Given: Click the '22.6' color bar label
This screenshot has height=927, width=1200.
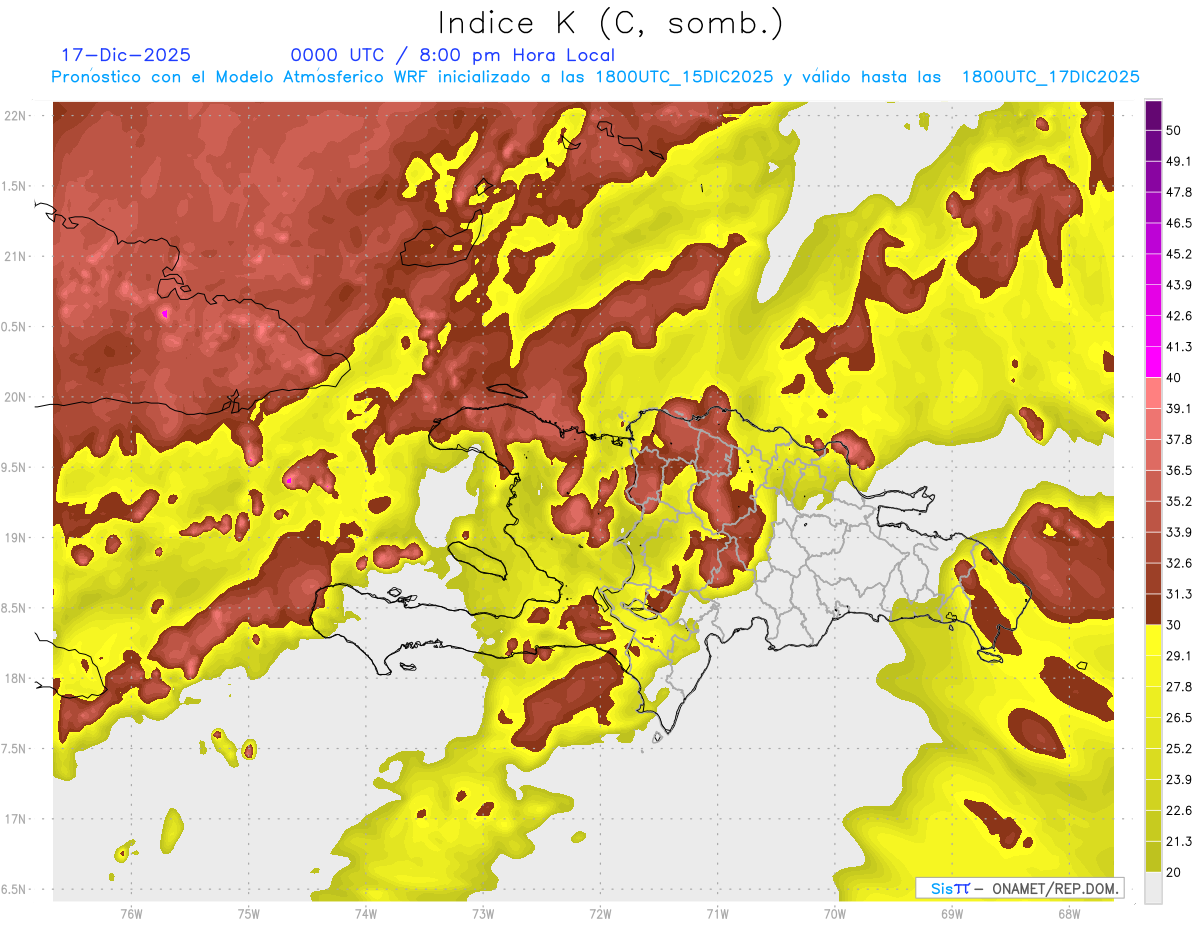Looking at the screenshot, I should tap(1179, 810).
